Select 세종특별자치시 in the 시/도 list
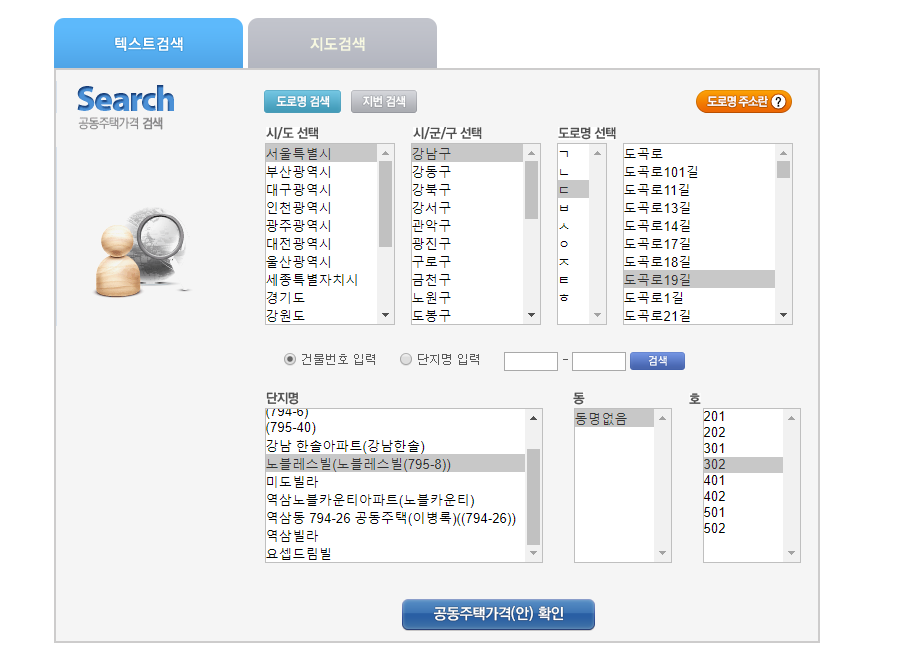The height and width of the screenshot is (647, 924). [x=321, y=279]
